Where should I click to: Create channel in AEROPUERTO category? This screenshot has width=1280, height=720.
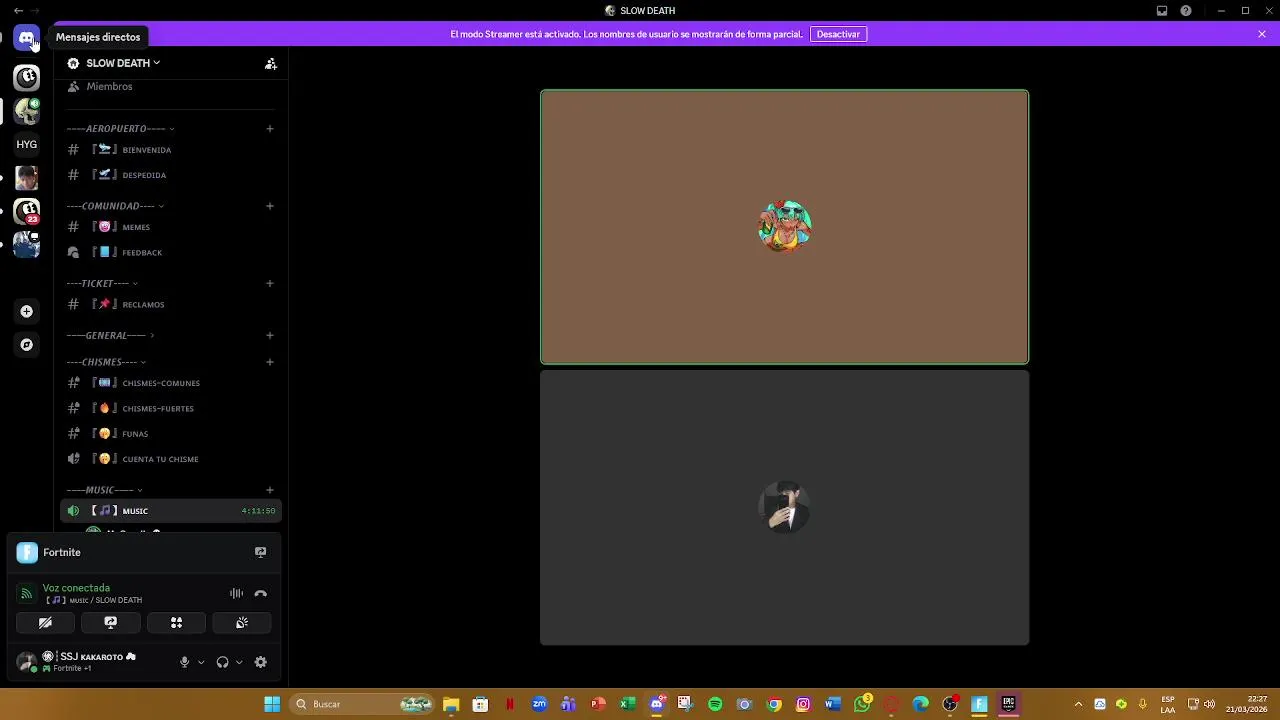[x=270, y=128]
